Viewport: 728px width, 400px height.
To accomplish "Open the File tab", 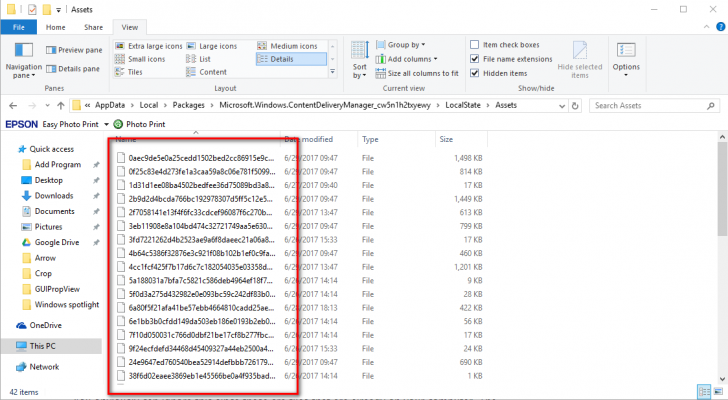I will [x=19, y=27].
